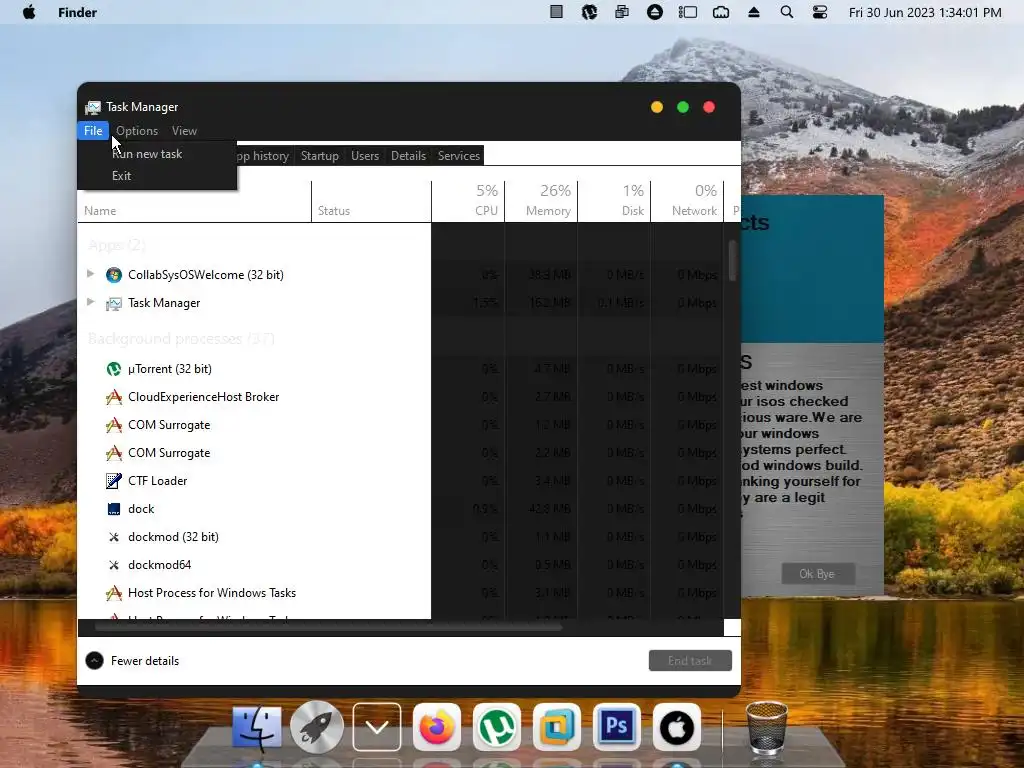Image resolution: width=1024 pixels, height=768 pixels.
Task: Click the date and time in menu bar
Action: 925,12
